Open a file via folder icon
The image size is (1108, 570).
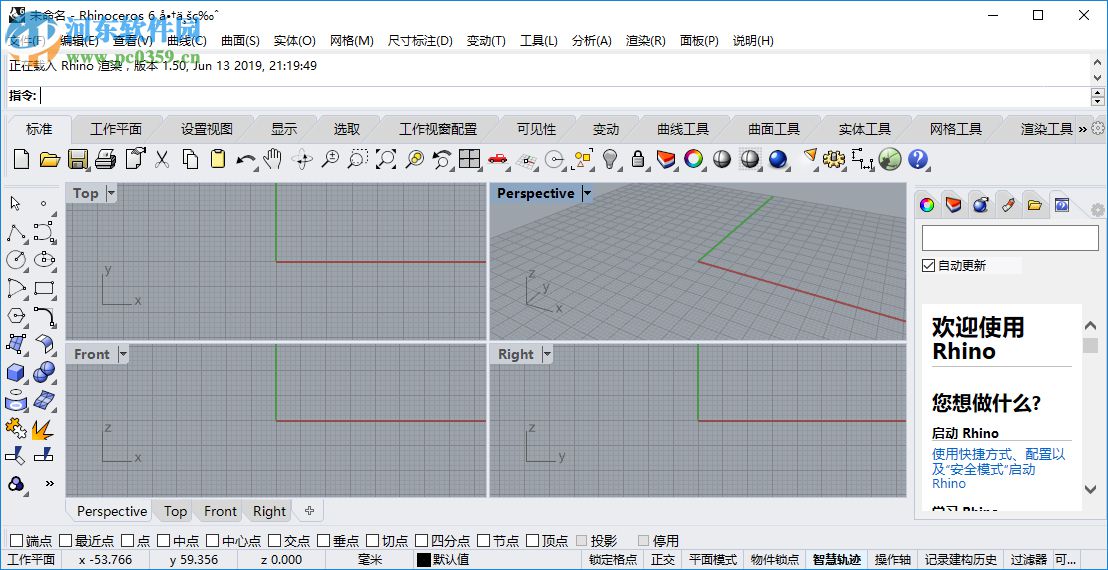click(49, 159)
